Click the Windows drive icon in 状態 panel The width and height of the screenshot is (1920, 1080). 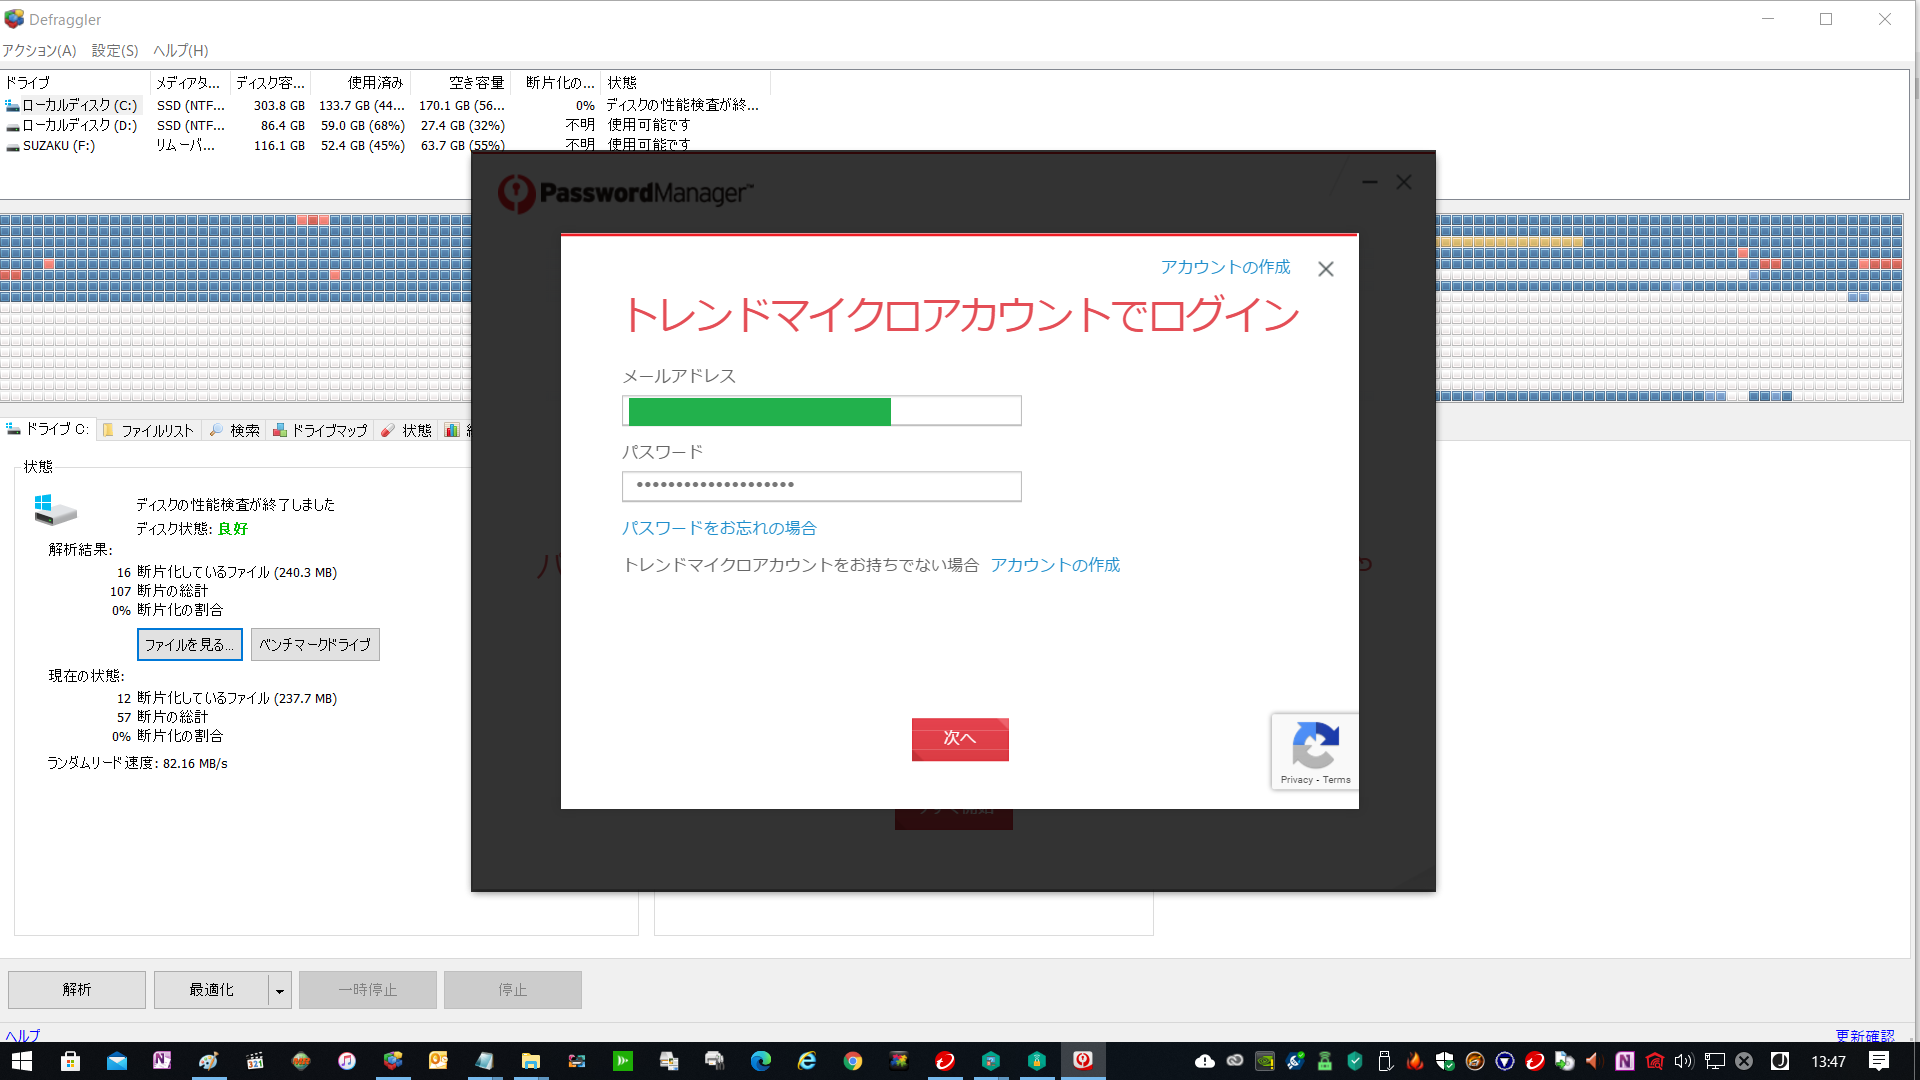click(55, 510)
